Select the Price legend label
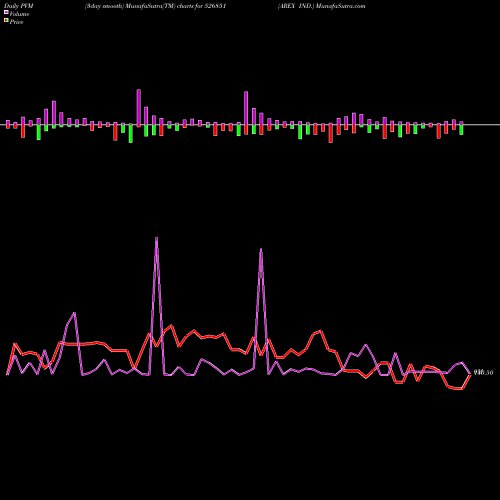This screenshot has width=500, height=500. pos(16,22)
